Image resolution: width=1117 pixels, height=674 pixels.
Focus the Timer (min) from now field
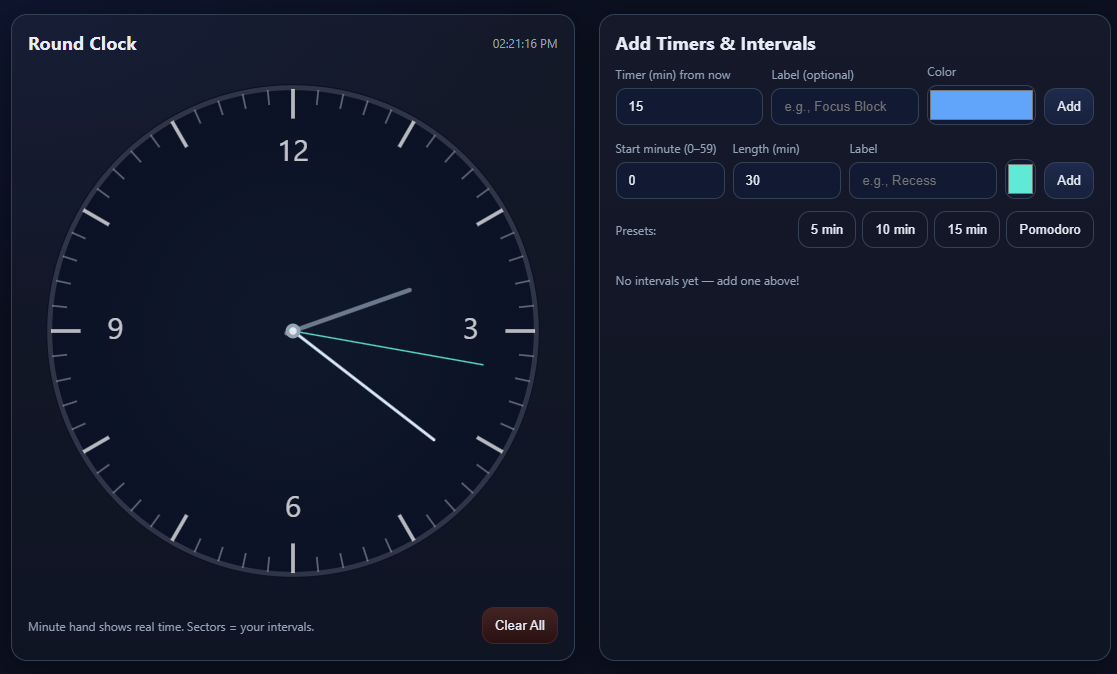(x=689, y=106)
